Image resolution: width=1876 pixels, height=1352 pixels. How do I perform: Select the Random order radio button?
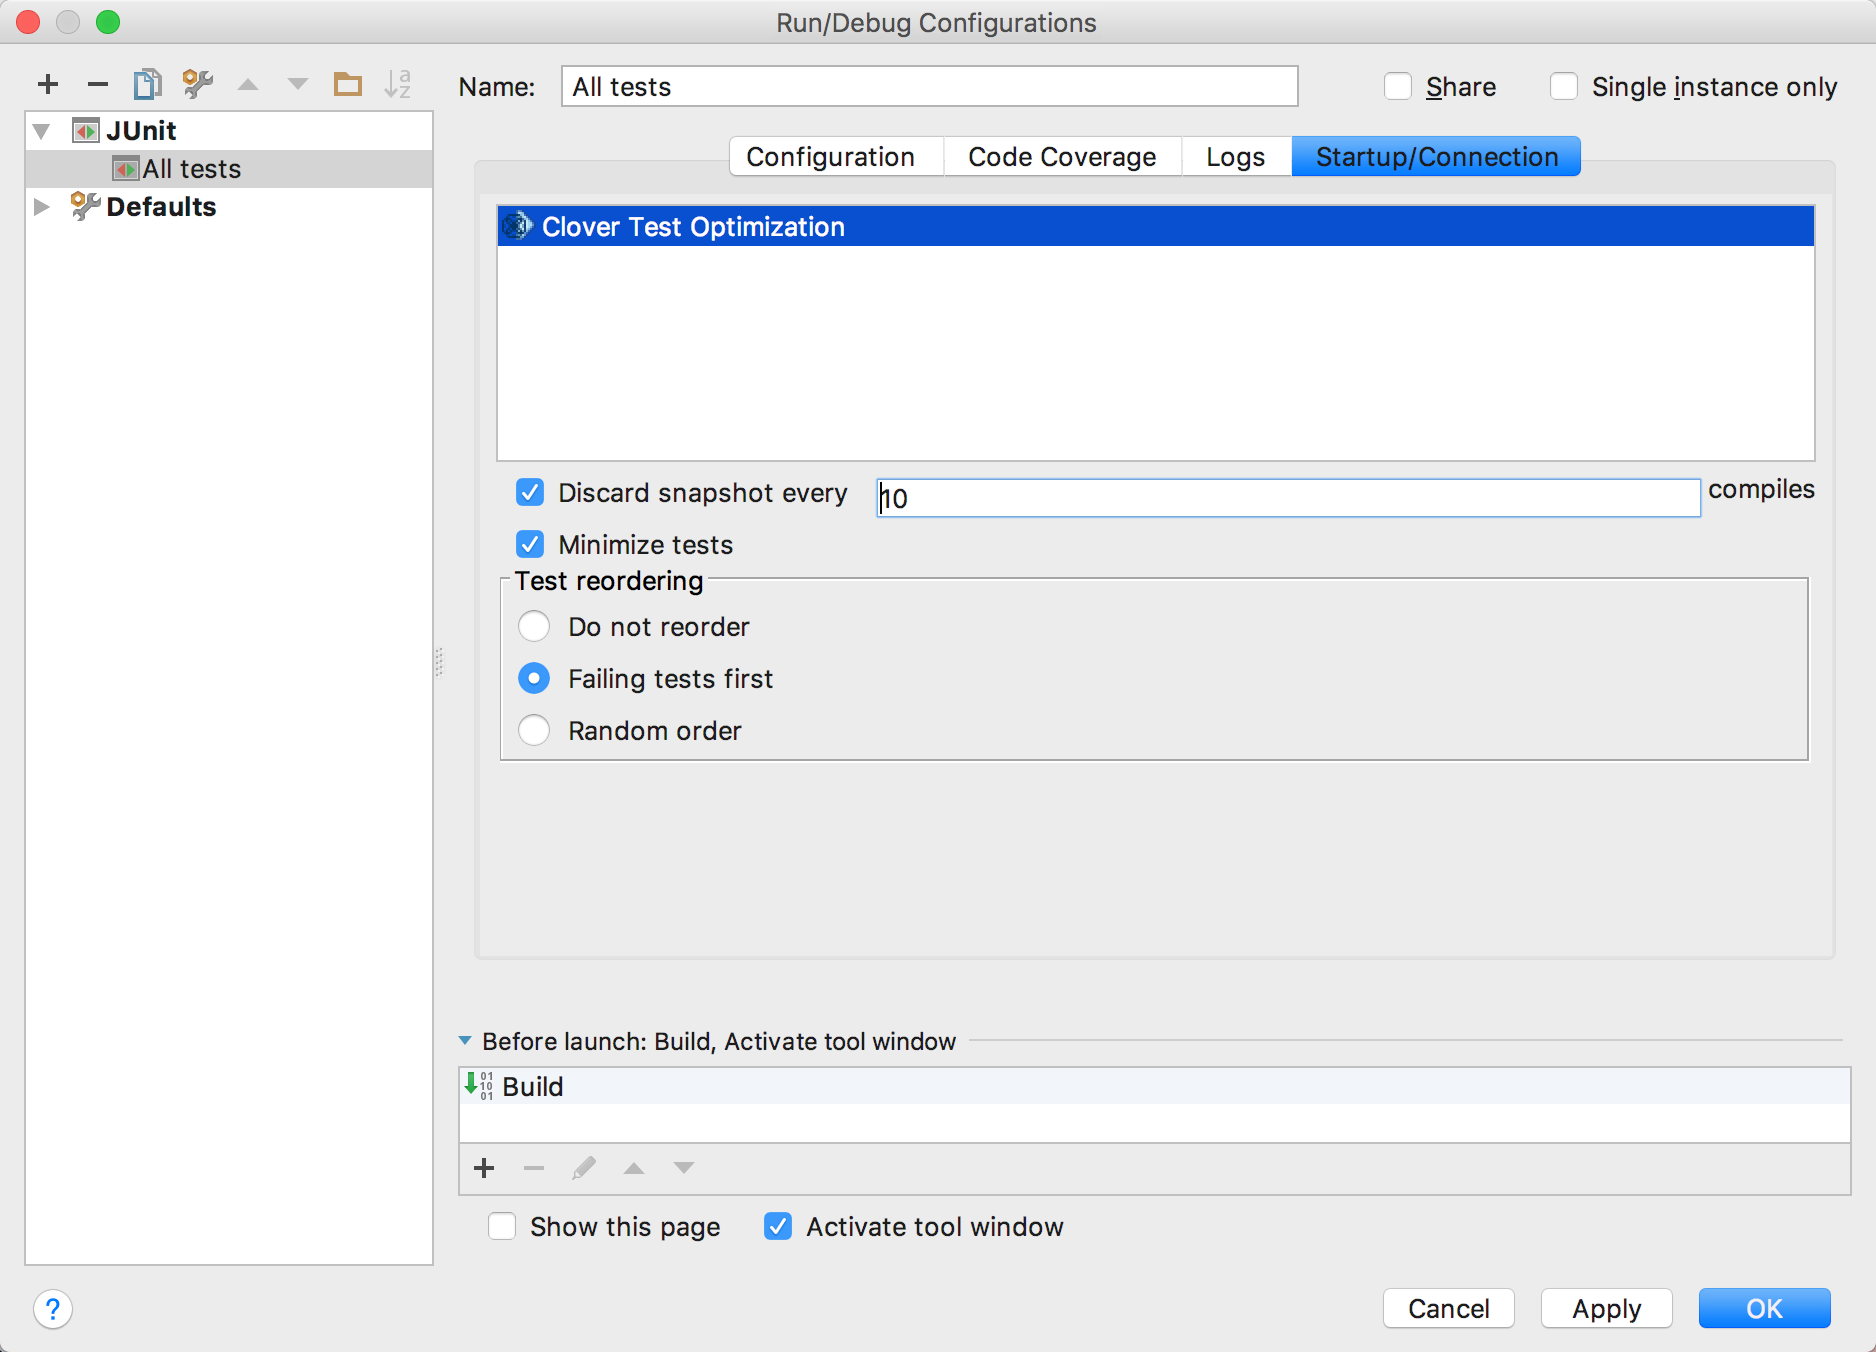tap(534, 731)
